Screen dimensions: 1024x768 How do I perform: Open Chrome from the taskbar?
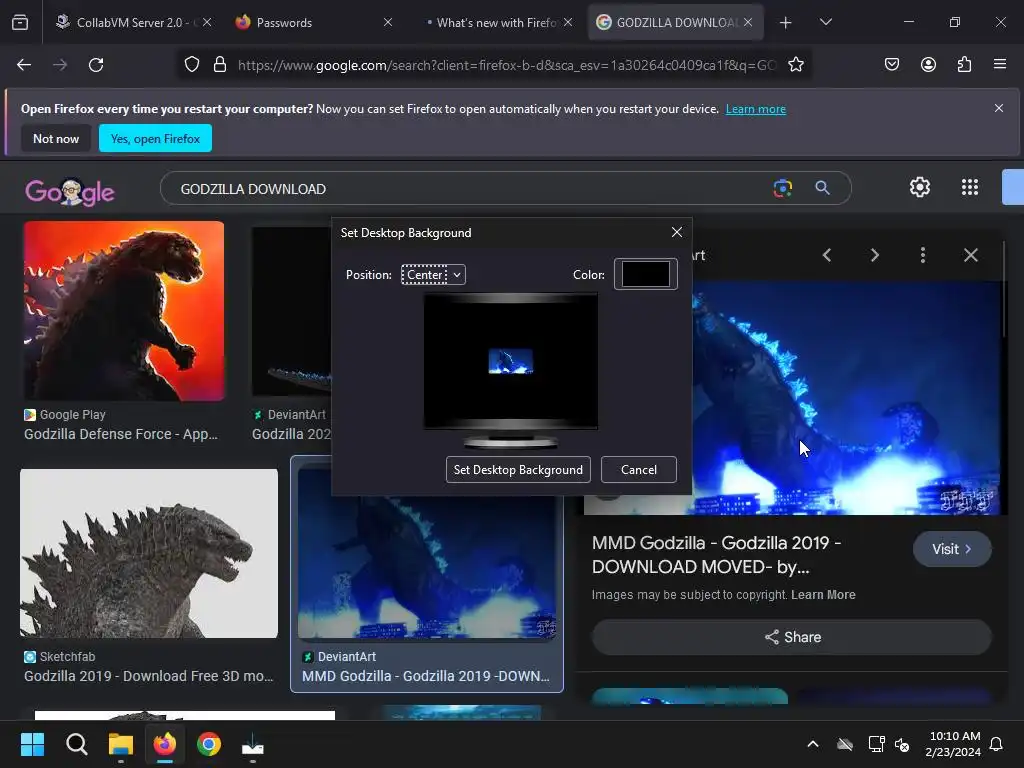tap(209, 744)
